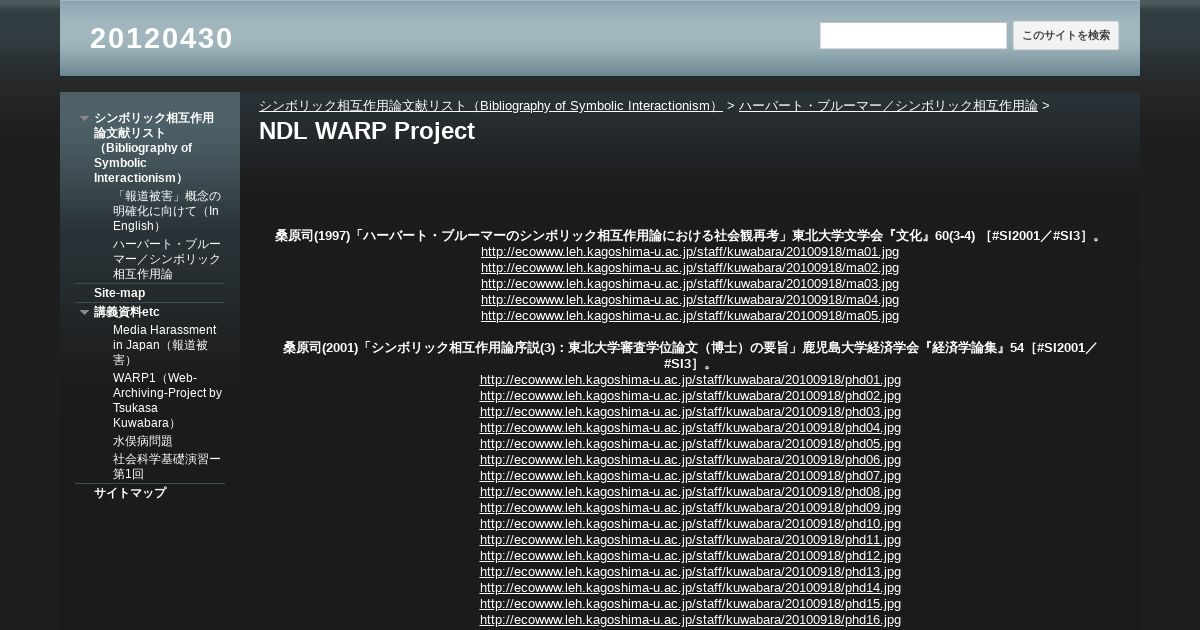This screenshot has width=1200, height=630.
Task: Open the phd16.jpg link
Action: [x=690, y=620]
